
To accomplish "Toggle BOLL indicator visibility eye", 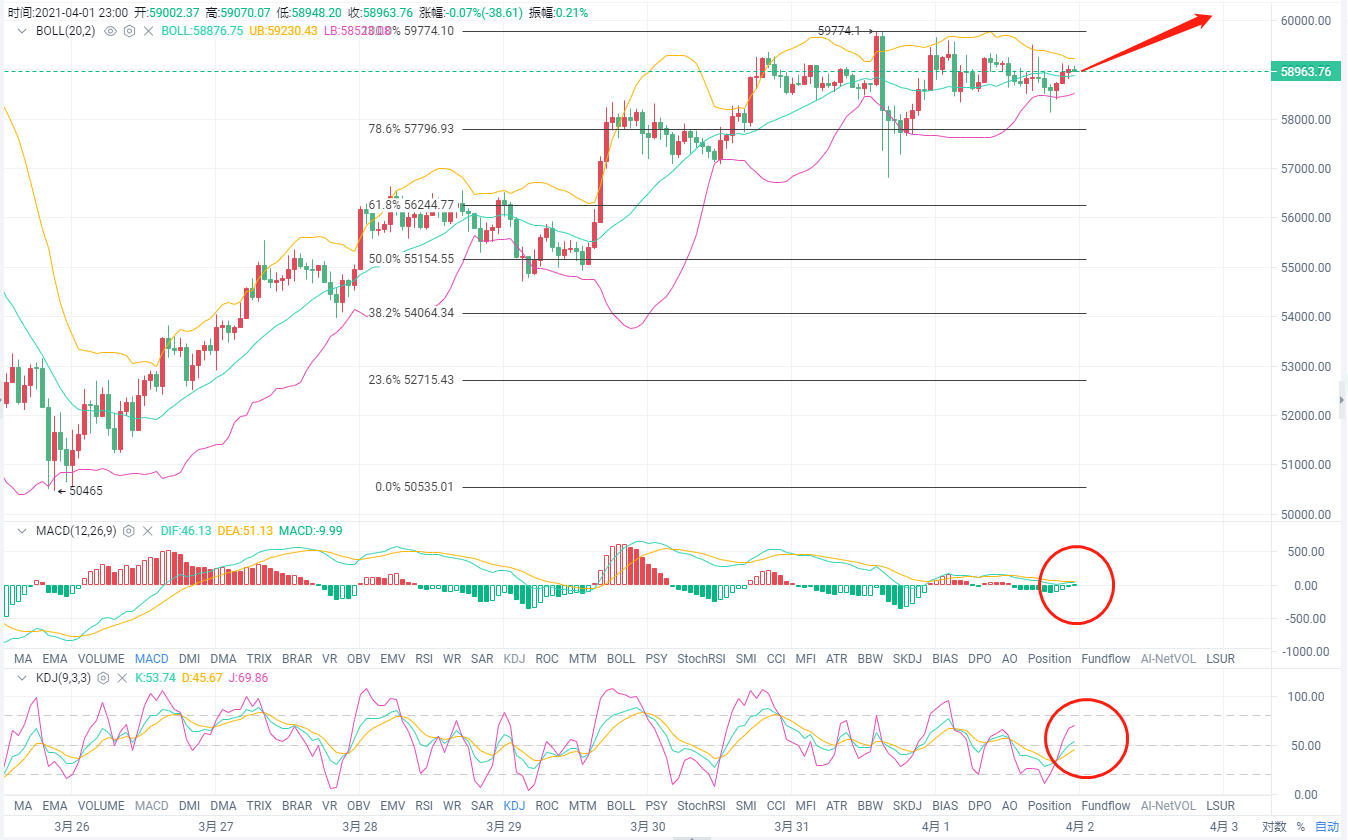I will click(110, 31).
